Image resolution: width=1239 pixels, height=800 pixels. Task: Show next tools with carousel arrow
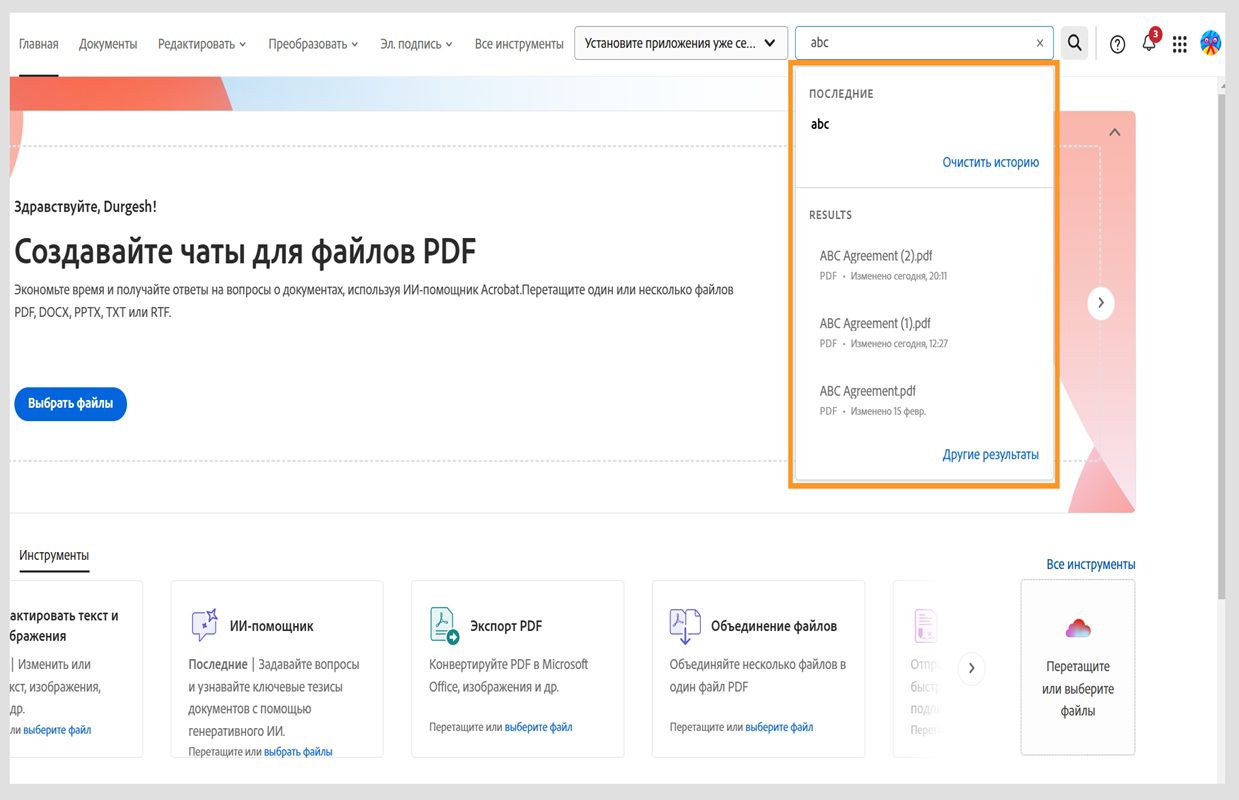(972, 669)
